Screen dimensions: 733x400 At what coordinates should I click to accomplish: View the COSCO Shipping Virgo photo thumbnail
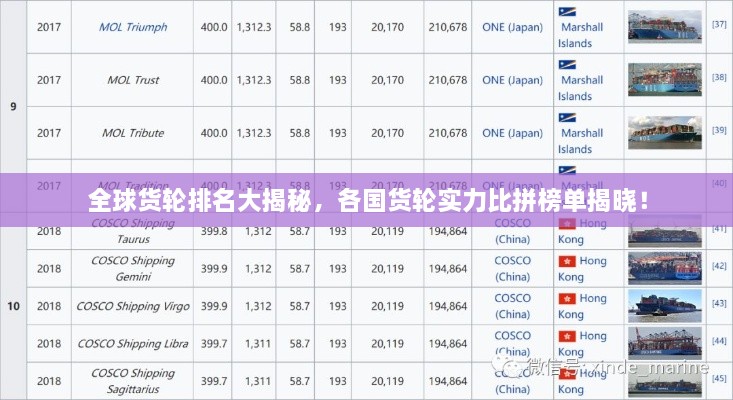coord(665,306)
